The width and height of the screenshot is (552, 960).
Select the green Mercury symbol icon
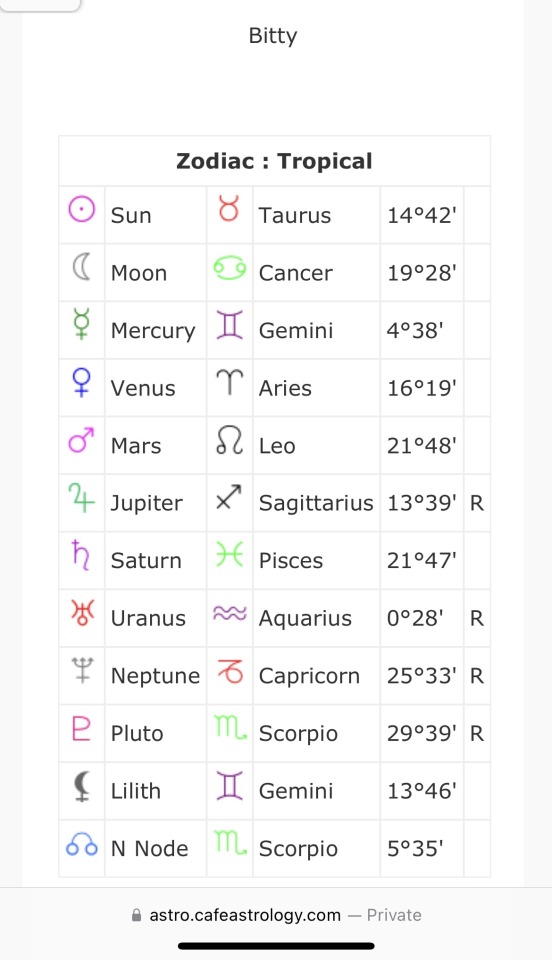pyautogui.click(x=81, y=324)
